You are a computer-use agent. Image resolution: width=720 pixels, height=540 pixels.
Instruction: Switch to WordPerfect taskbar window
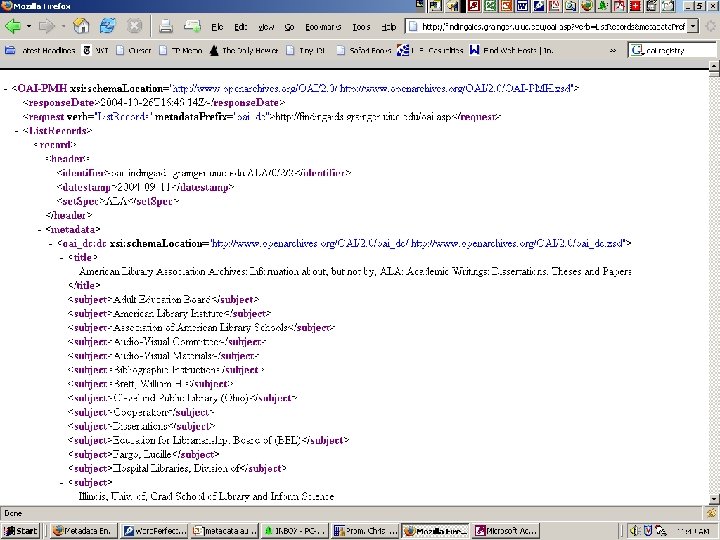pos(155,531)
